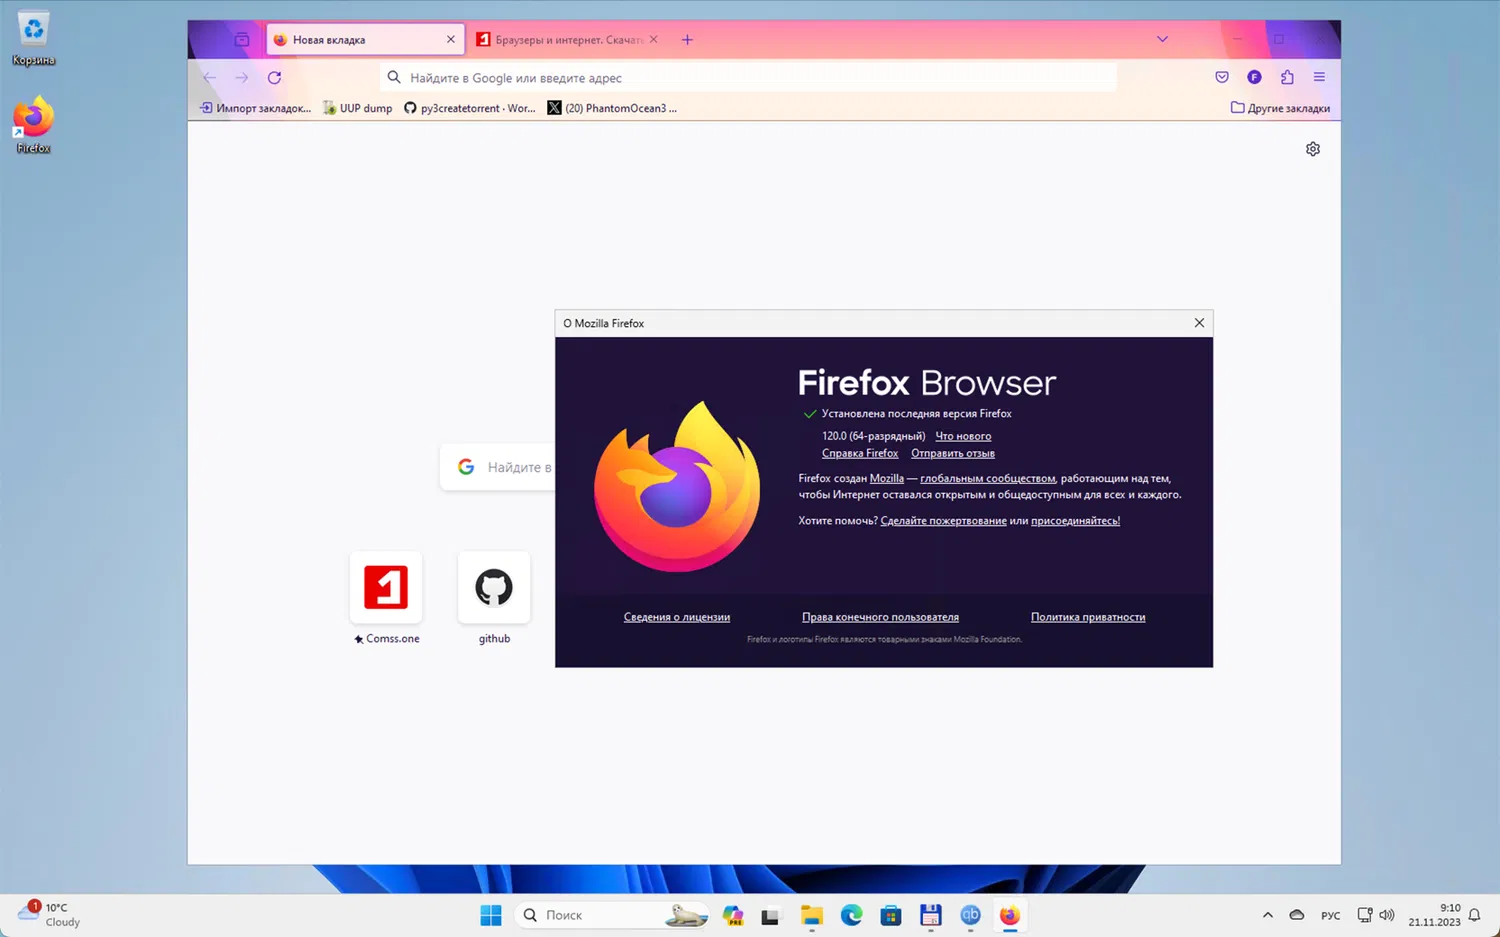Go back to the previous page
Screen dimensions: 1500x937
coord(209,77)
